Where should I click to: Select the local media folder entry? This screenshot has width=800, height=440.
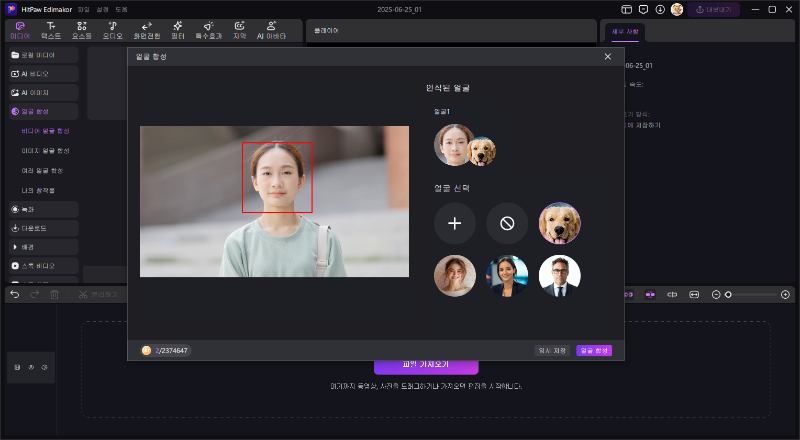click(43, 55)
